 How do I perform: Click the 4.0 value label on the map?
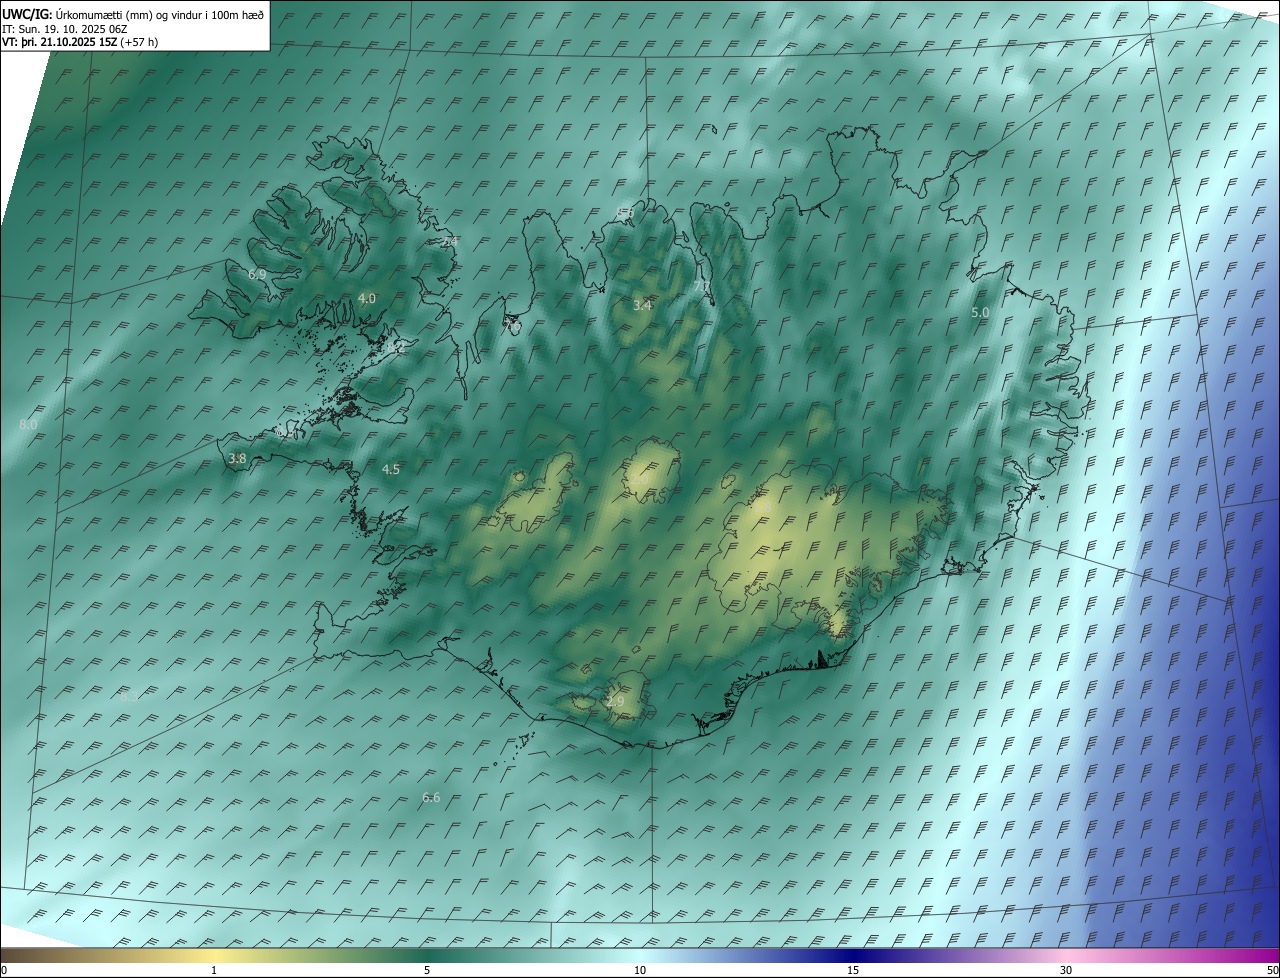click(367, 298)
